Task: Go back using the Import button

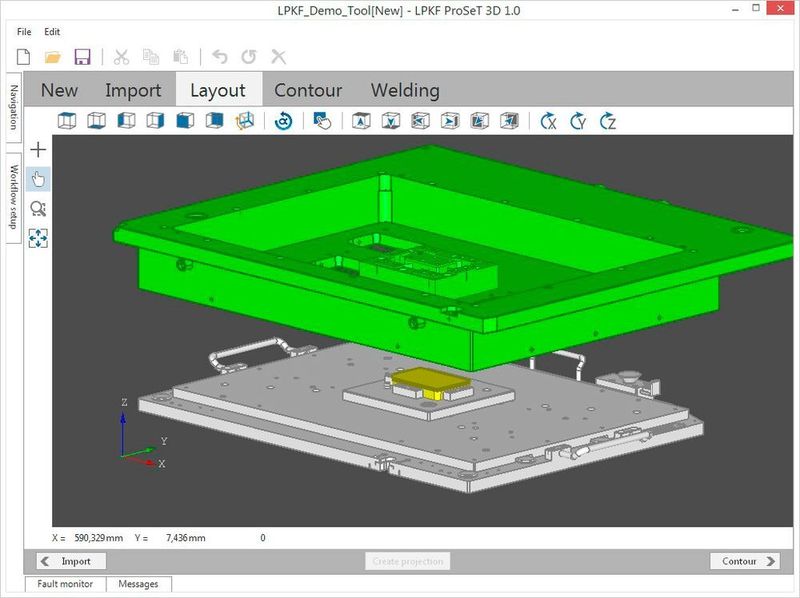Action: click(x=70, y=561)
